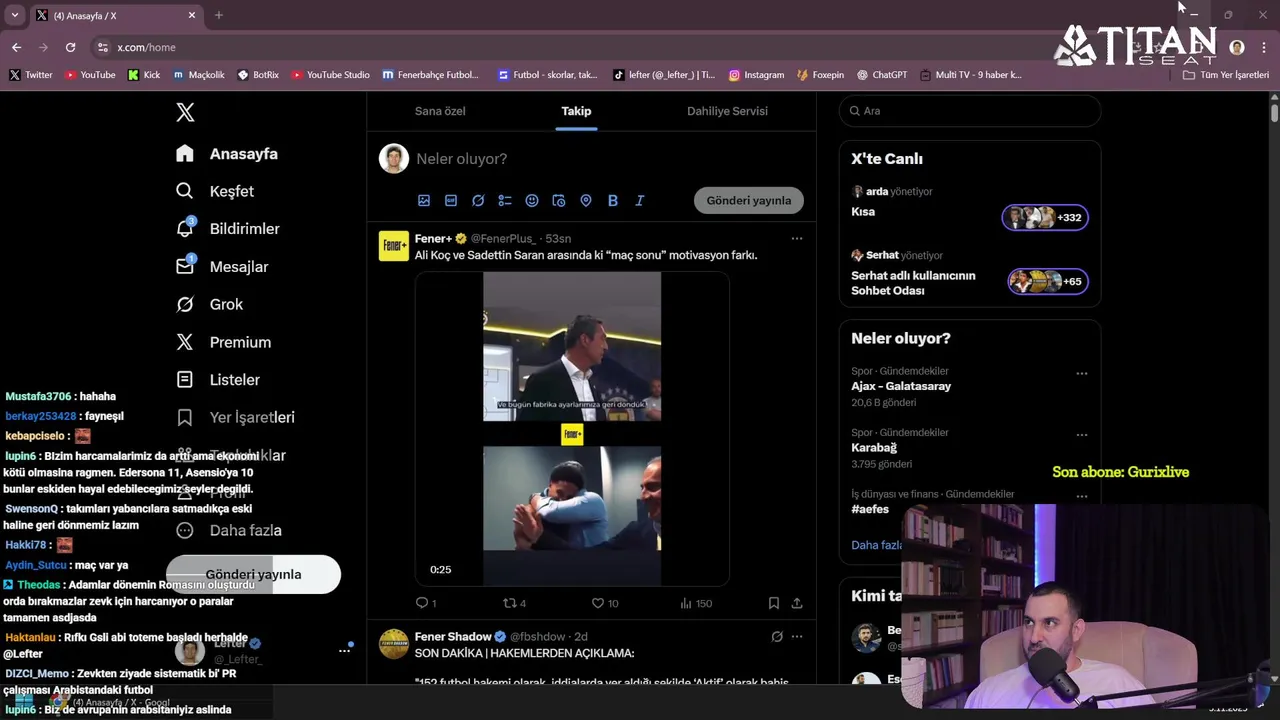Viewport: 1280px width, 720px height.
Task: Open more options on Fener+ post
Action: [x=797, y=238]
